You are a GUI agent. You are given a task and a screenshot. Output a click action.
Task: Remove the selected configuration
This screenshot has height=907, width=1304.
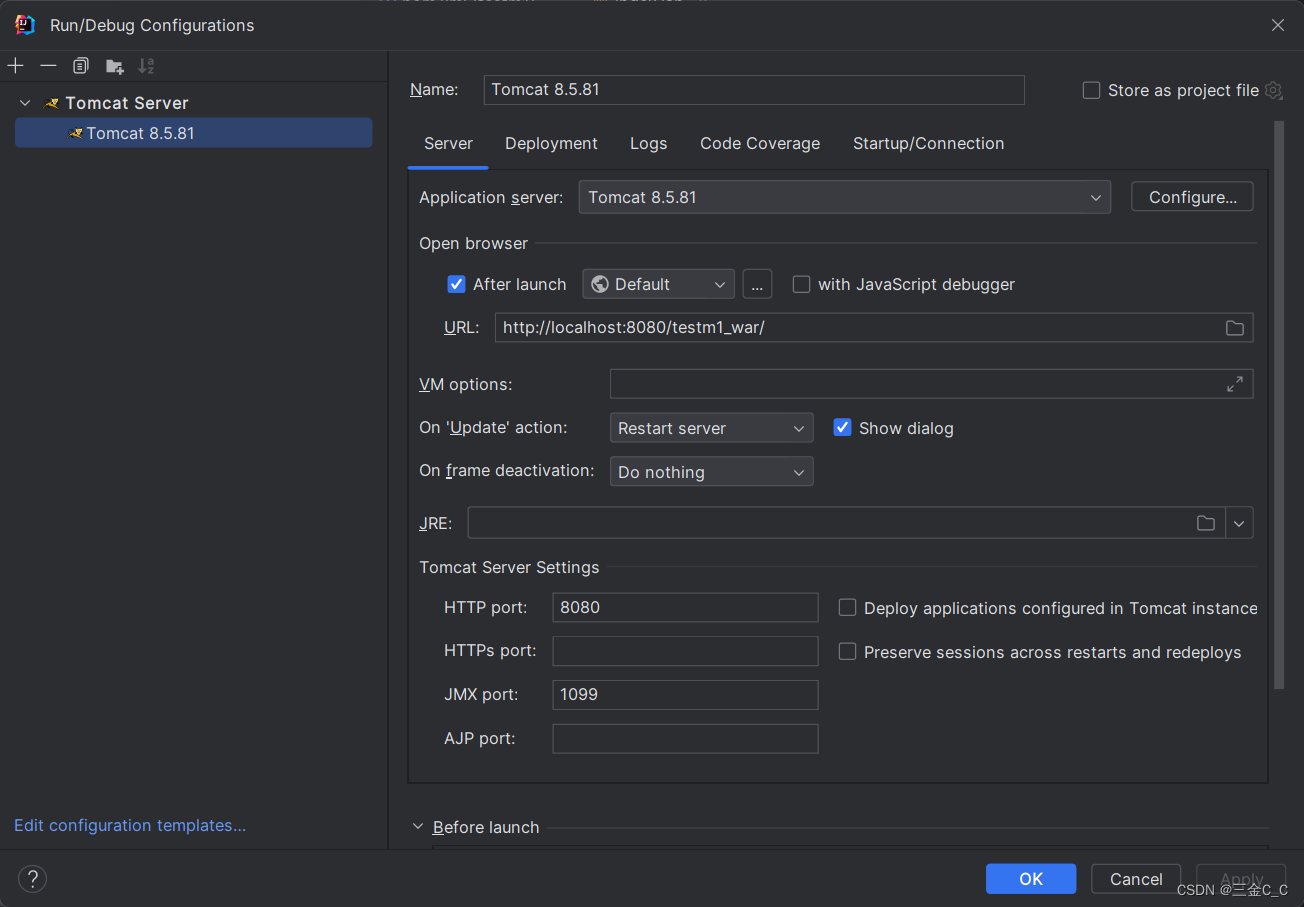(48, 66)
